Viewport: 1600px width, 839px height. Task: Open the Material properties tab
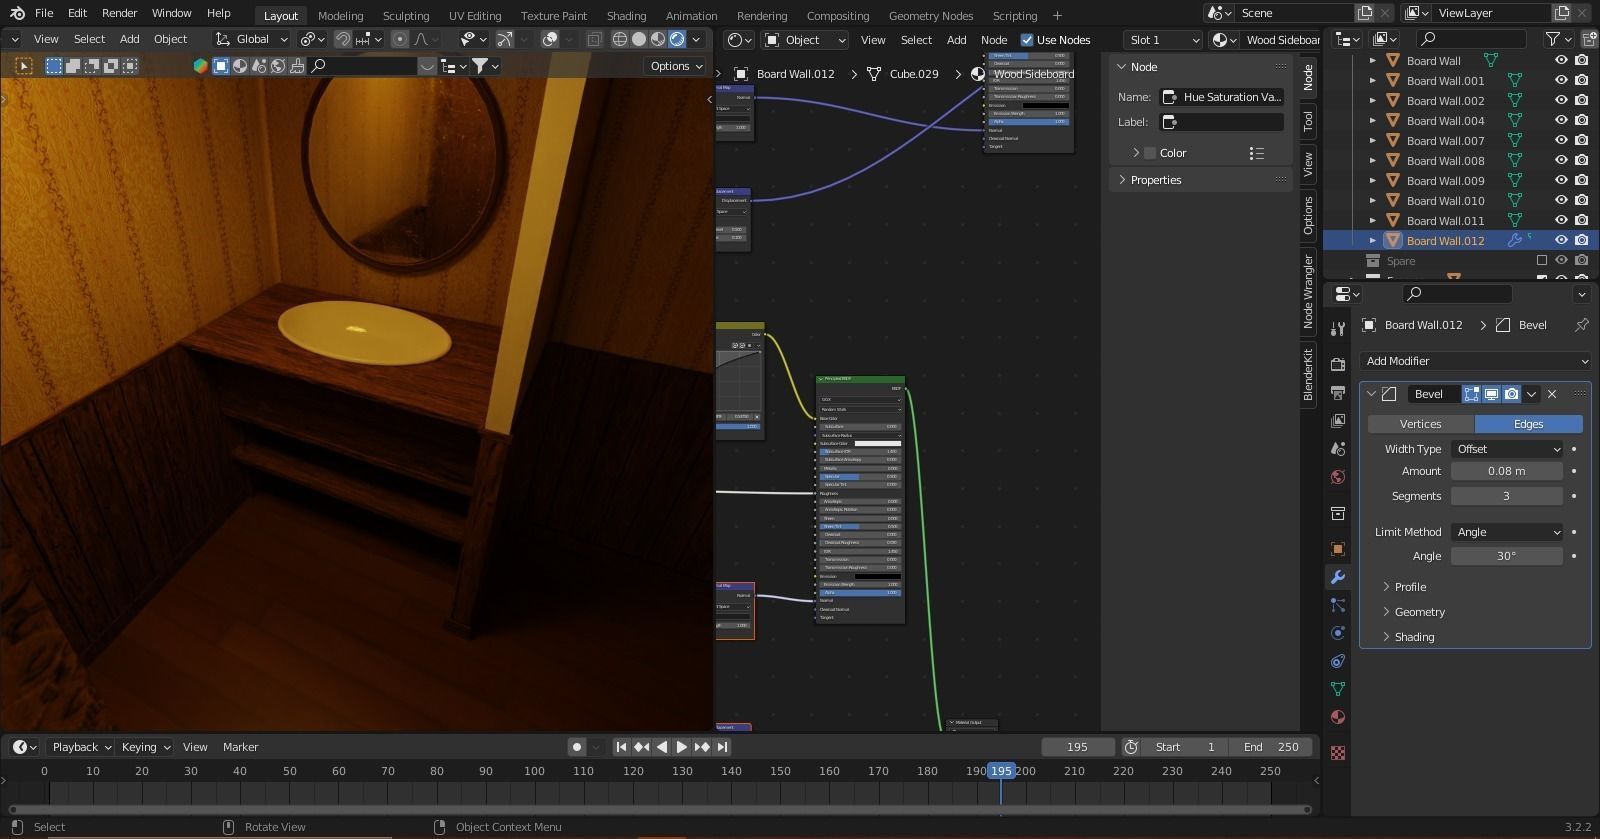[x=1338, y=717]
